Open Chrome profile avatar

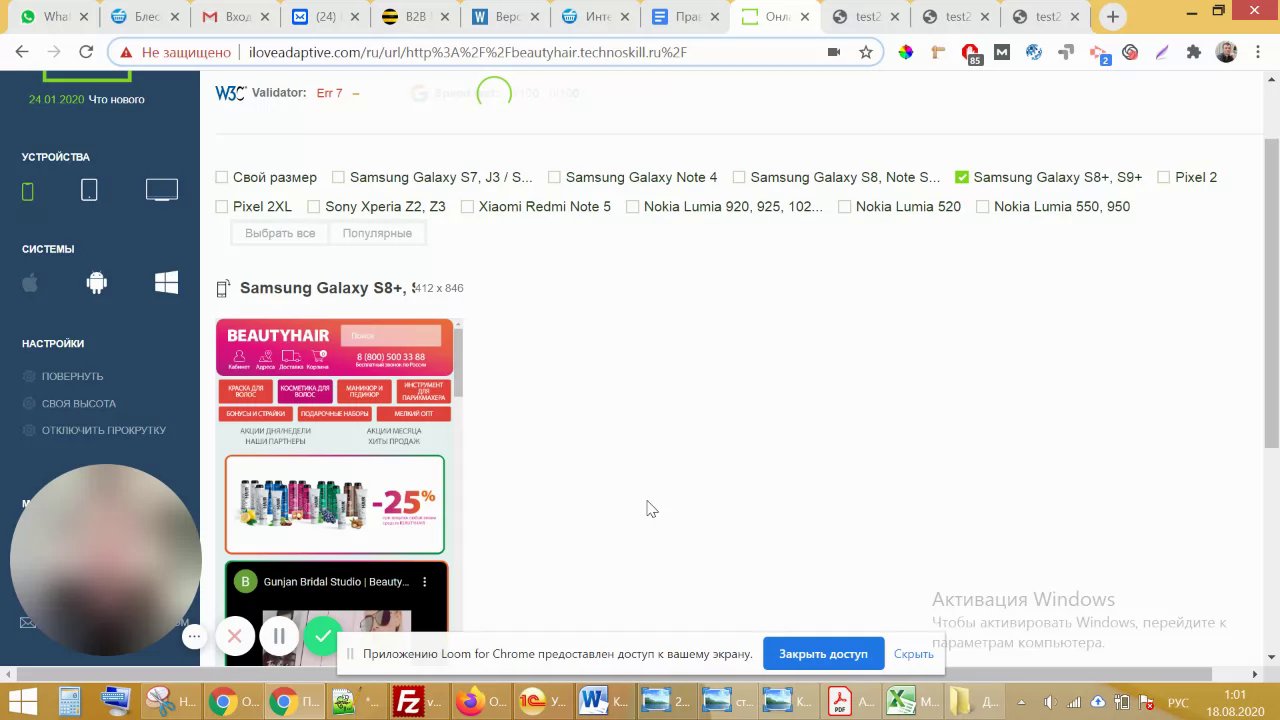pos(1226,52)
